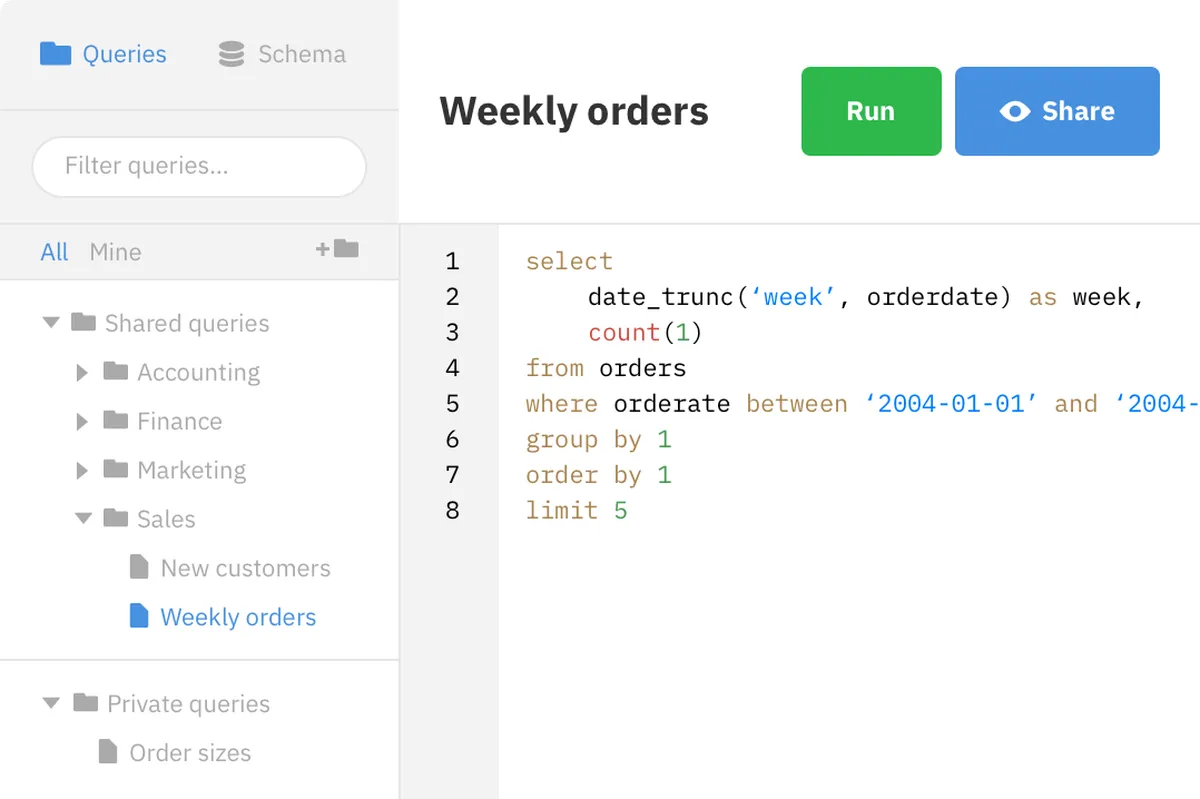Image resolution: width=1200 pixels, height=799 pixels.
Task: Click the New customers file icon
Action: pyautogui.click(x=139, y=567)
